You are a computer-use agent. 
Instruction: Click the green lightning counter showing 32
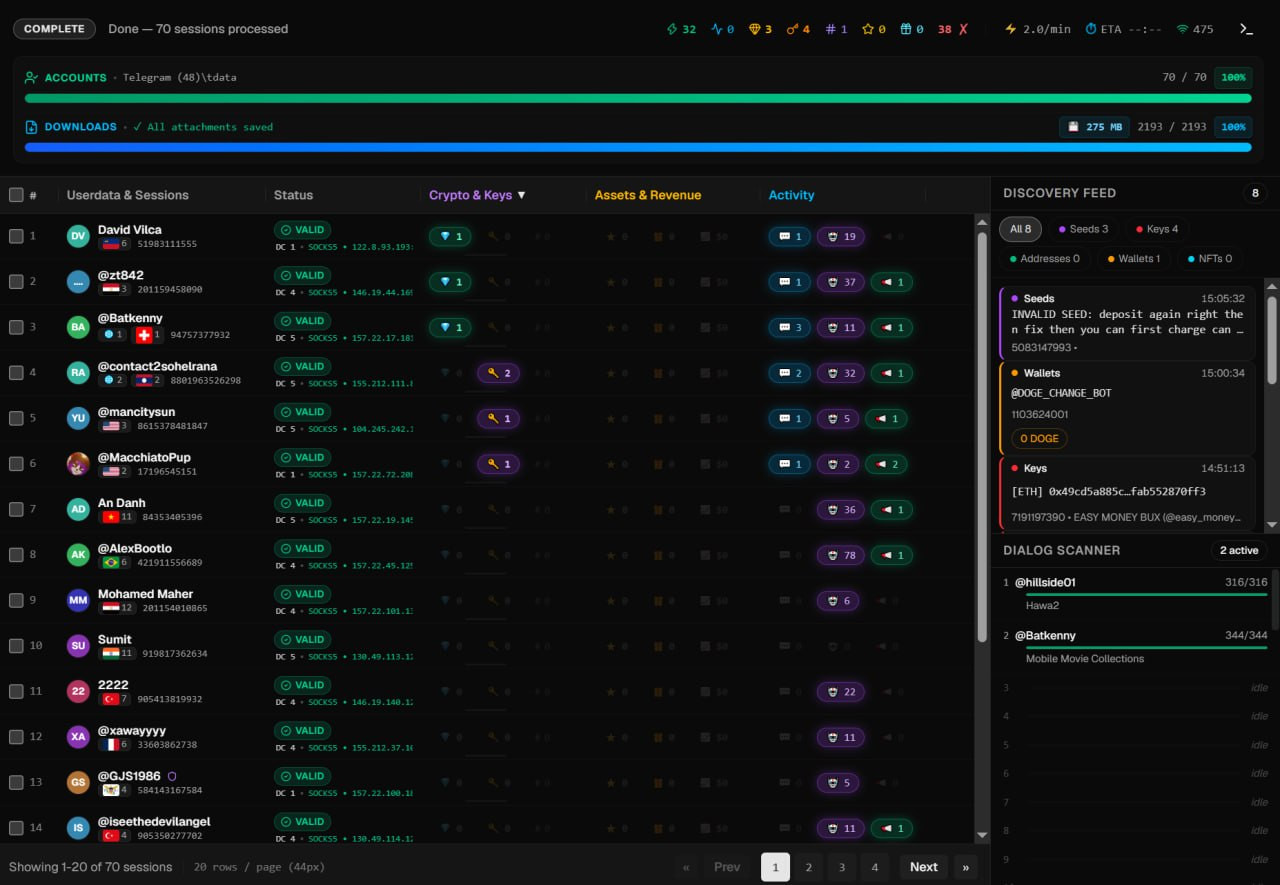tap(681, 29)
